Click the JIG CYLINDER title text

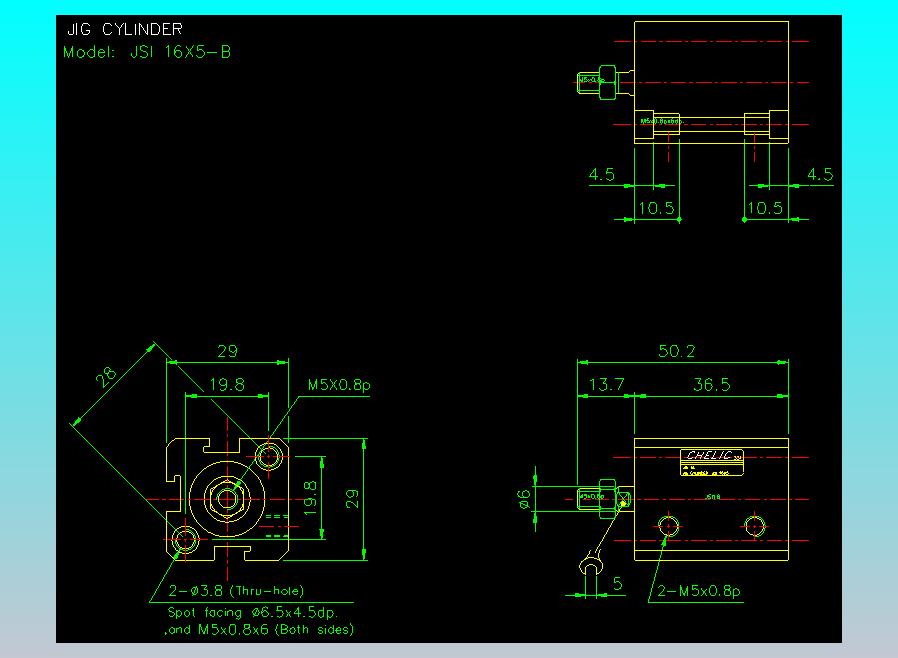[125, 29]
